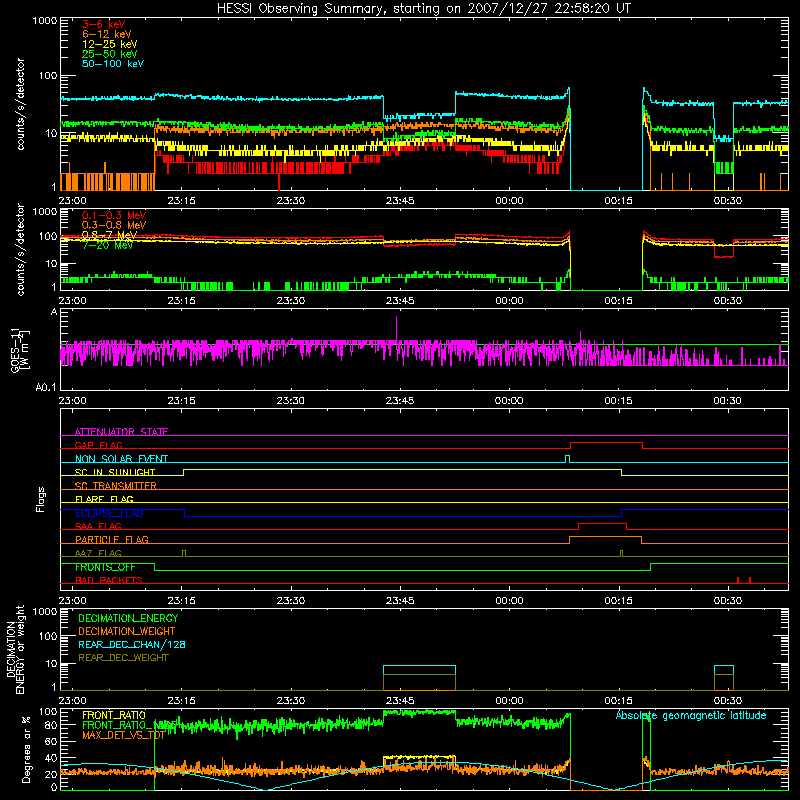Image resolution: width=800 pixels, height=800 pixels.
Task: Select the FLARE_FLAG label
Action: coord(104,499)
